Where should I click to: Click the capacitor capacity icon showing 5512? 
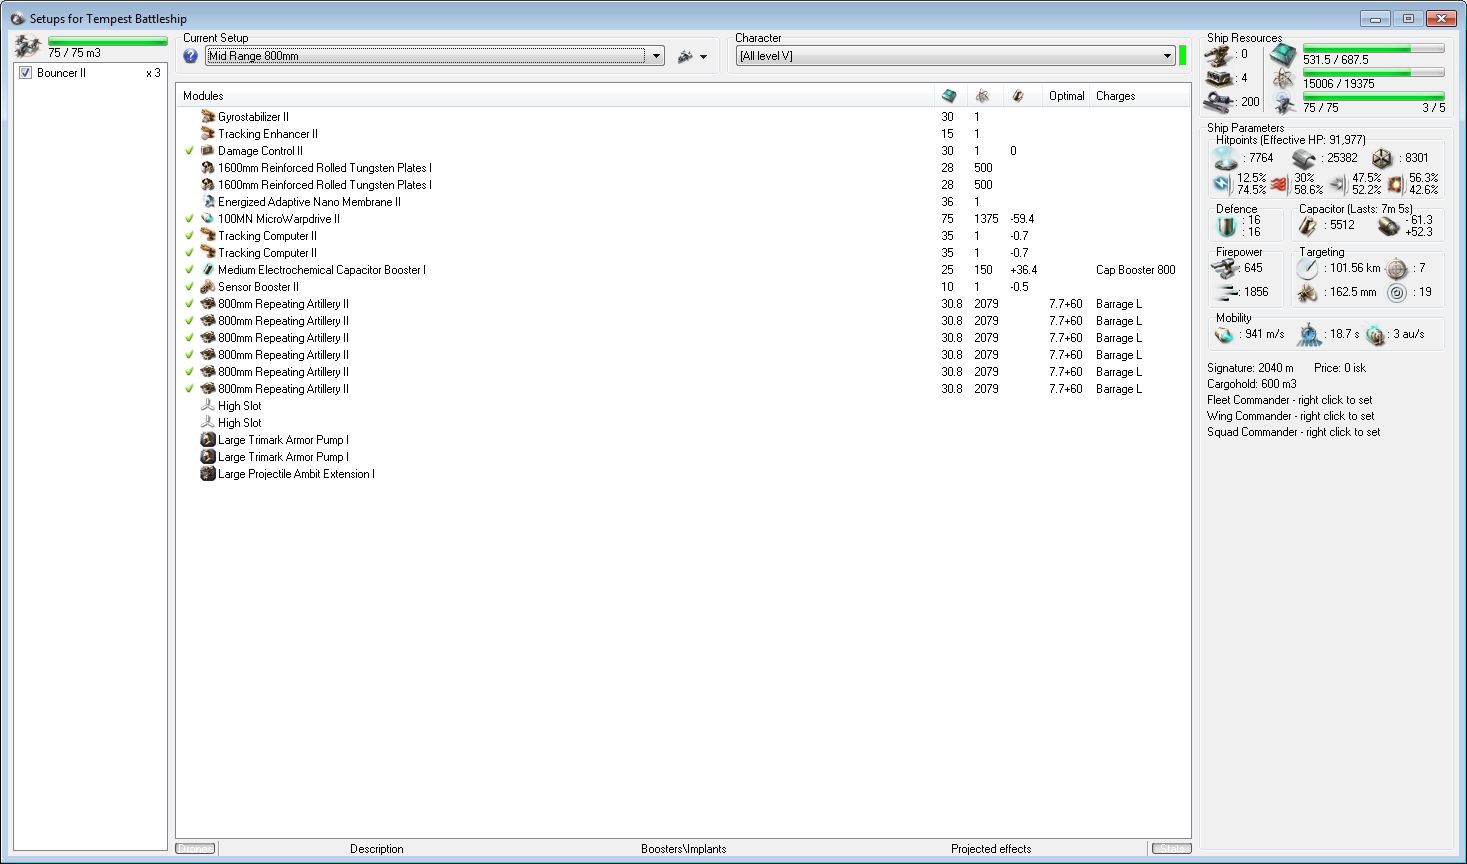click(1308, 226)
